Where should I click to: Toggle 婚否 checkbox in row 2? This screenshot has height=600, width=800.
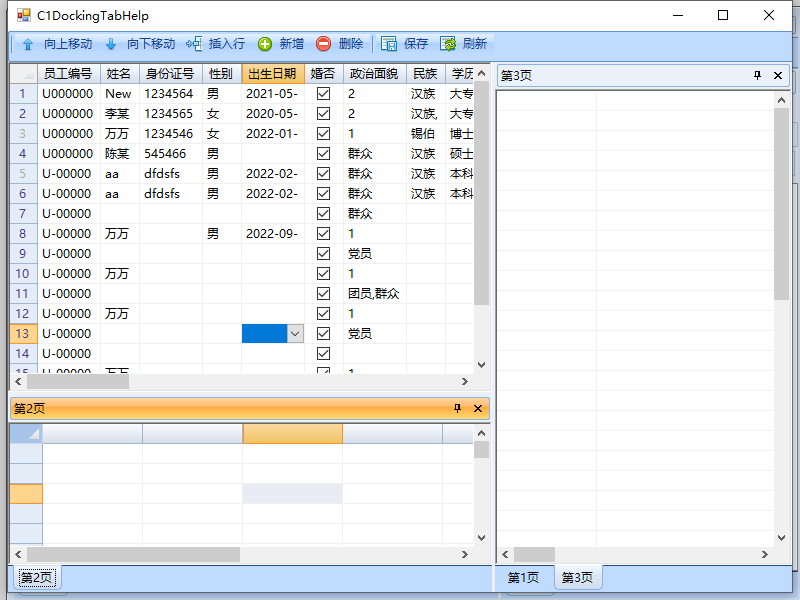323,113
